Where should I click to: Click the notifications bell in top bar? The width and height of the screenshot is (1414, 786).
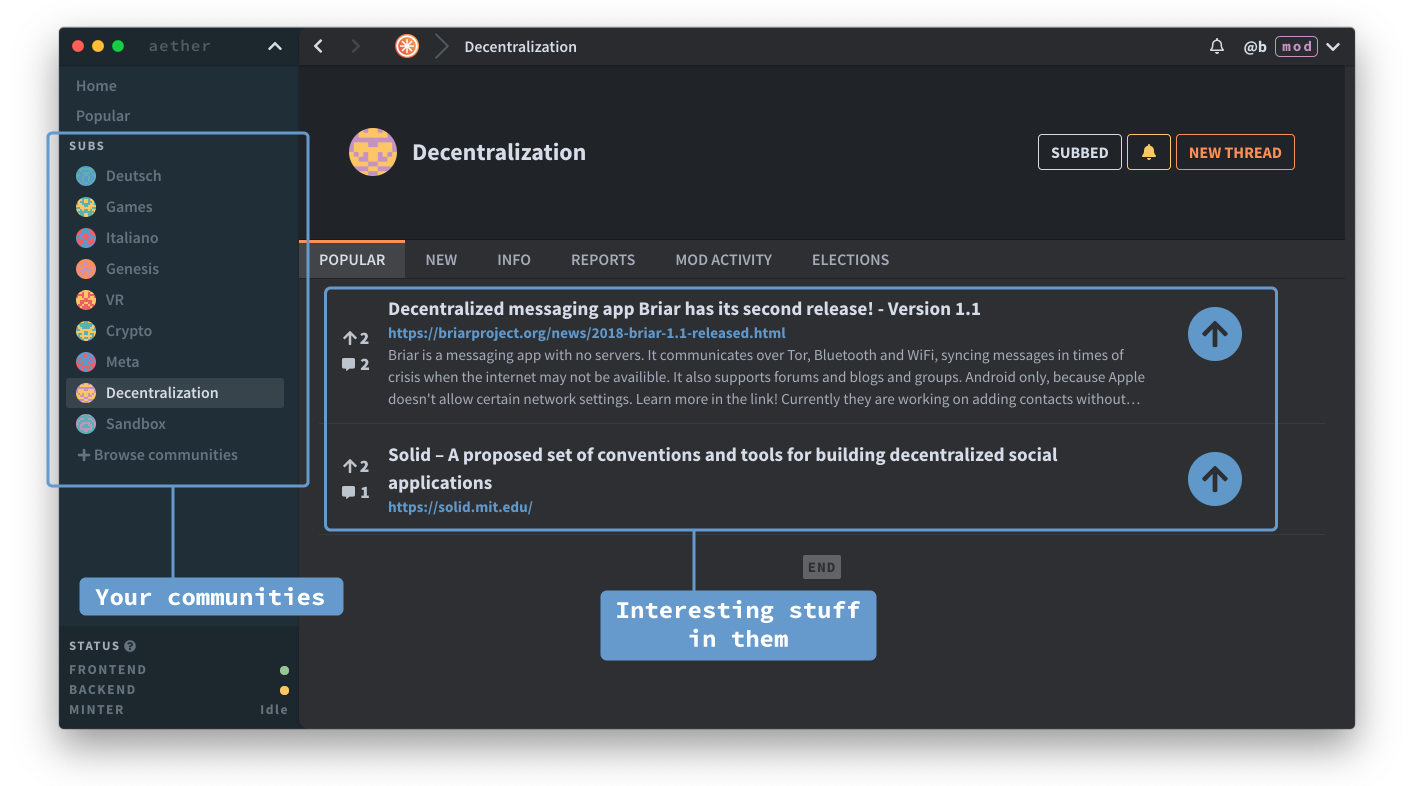tap(1217, 46)
